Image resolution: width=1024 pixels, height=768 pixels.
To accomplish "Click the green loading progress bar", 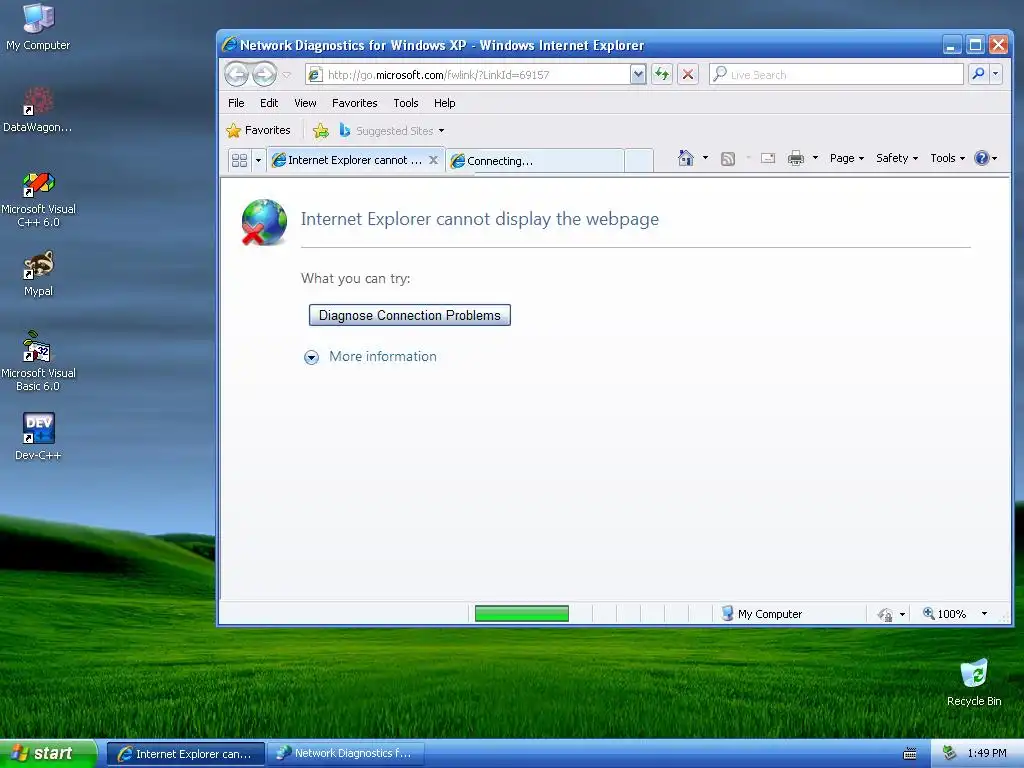I will (x=522, y=614).
